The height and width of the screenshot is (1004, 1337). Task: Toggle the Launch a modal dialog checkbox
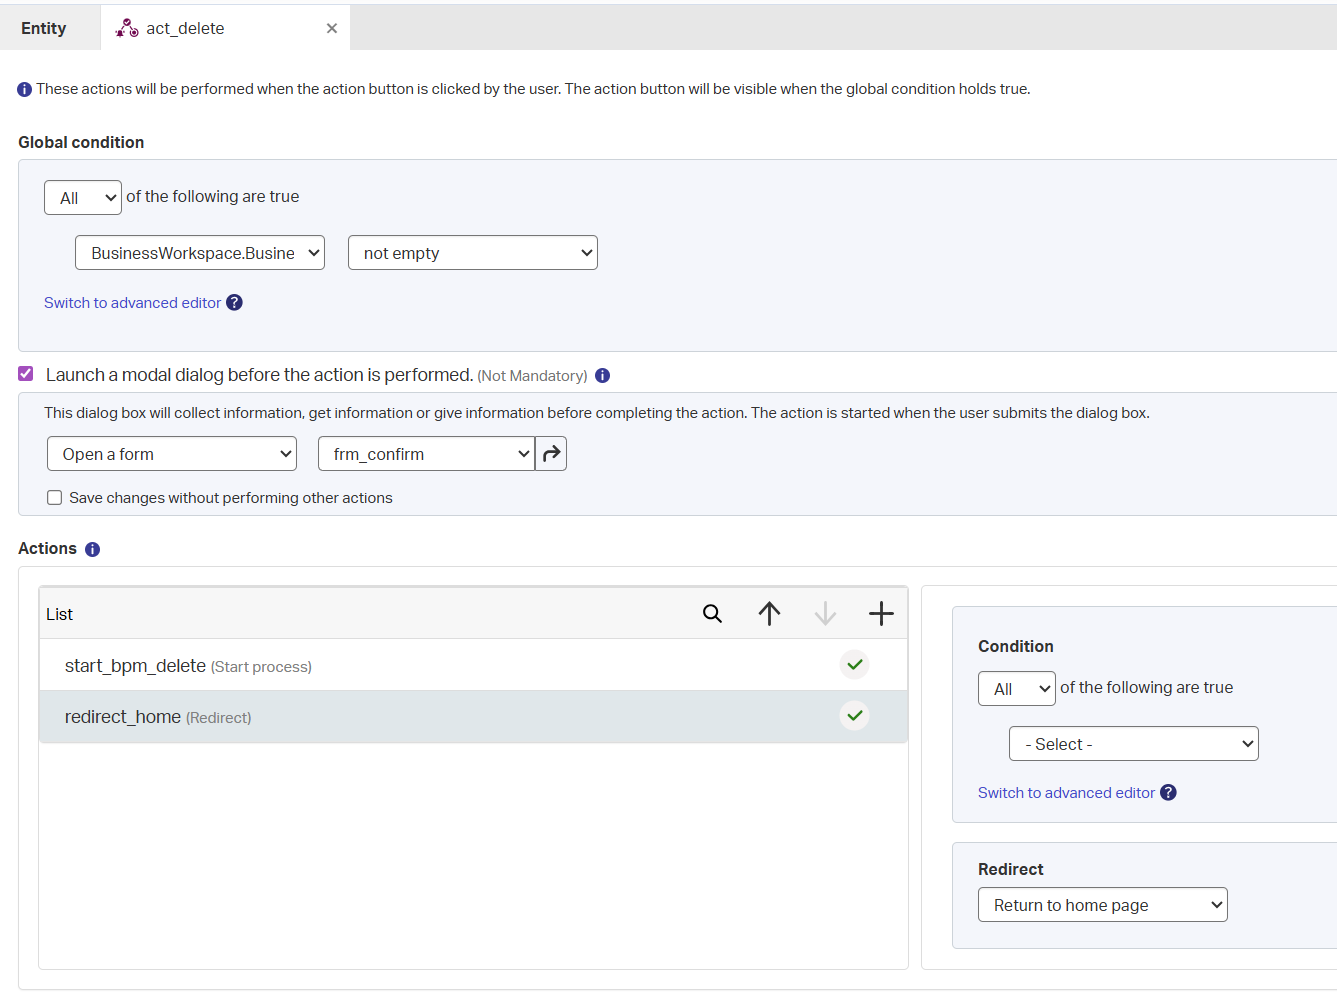[26, 374]
